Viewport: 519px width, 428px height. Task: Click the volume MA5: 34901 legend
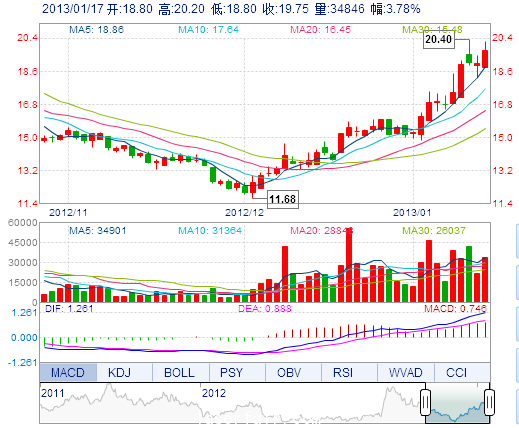[98, 230]
